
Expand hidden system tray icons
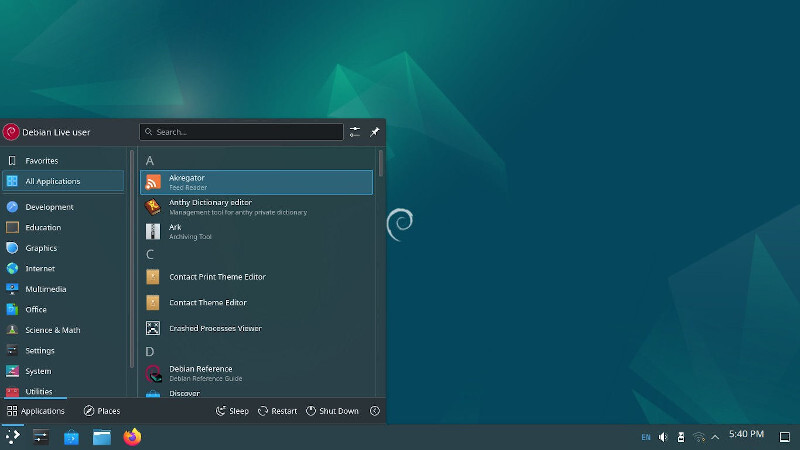715,437
